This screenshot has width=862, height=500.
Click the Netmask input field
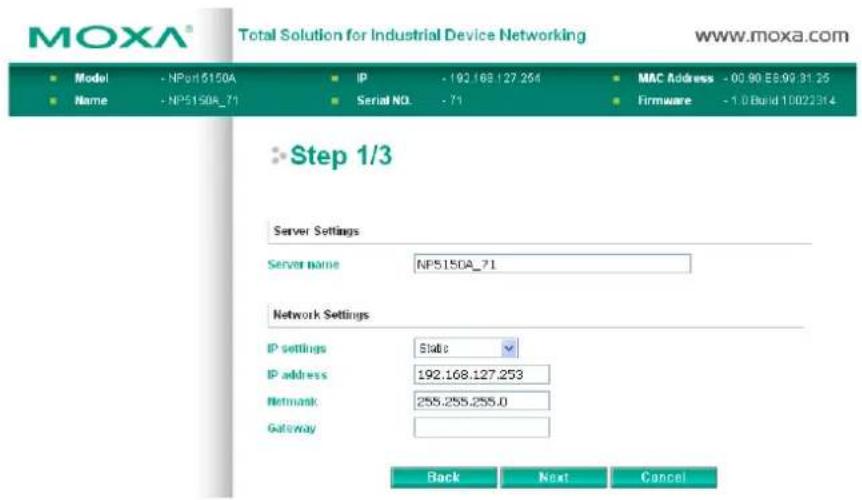481,401
